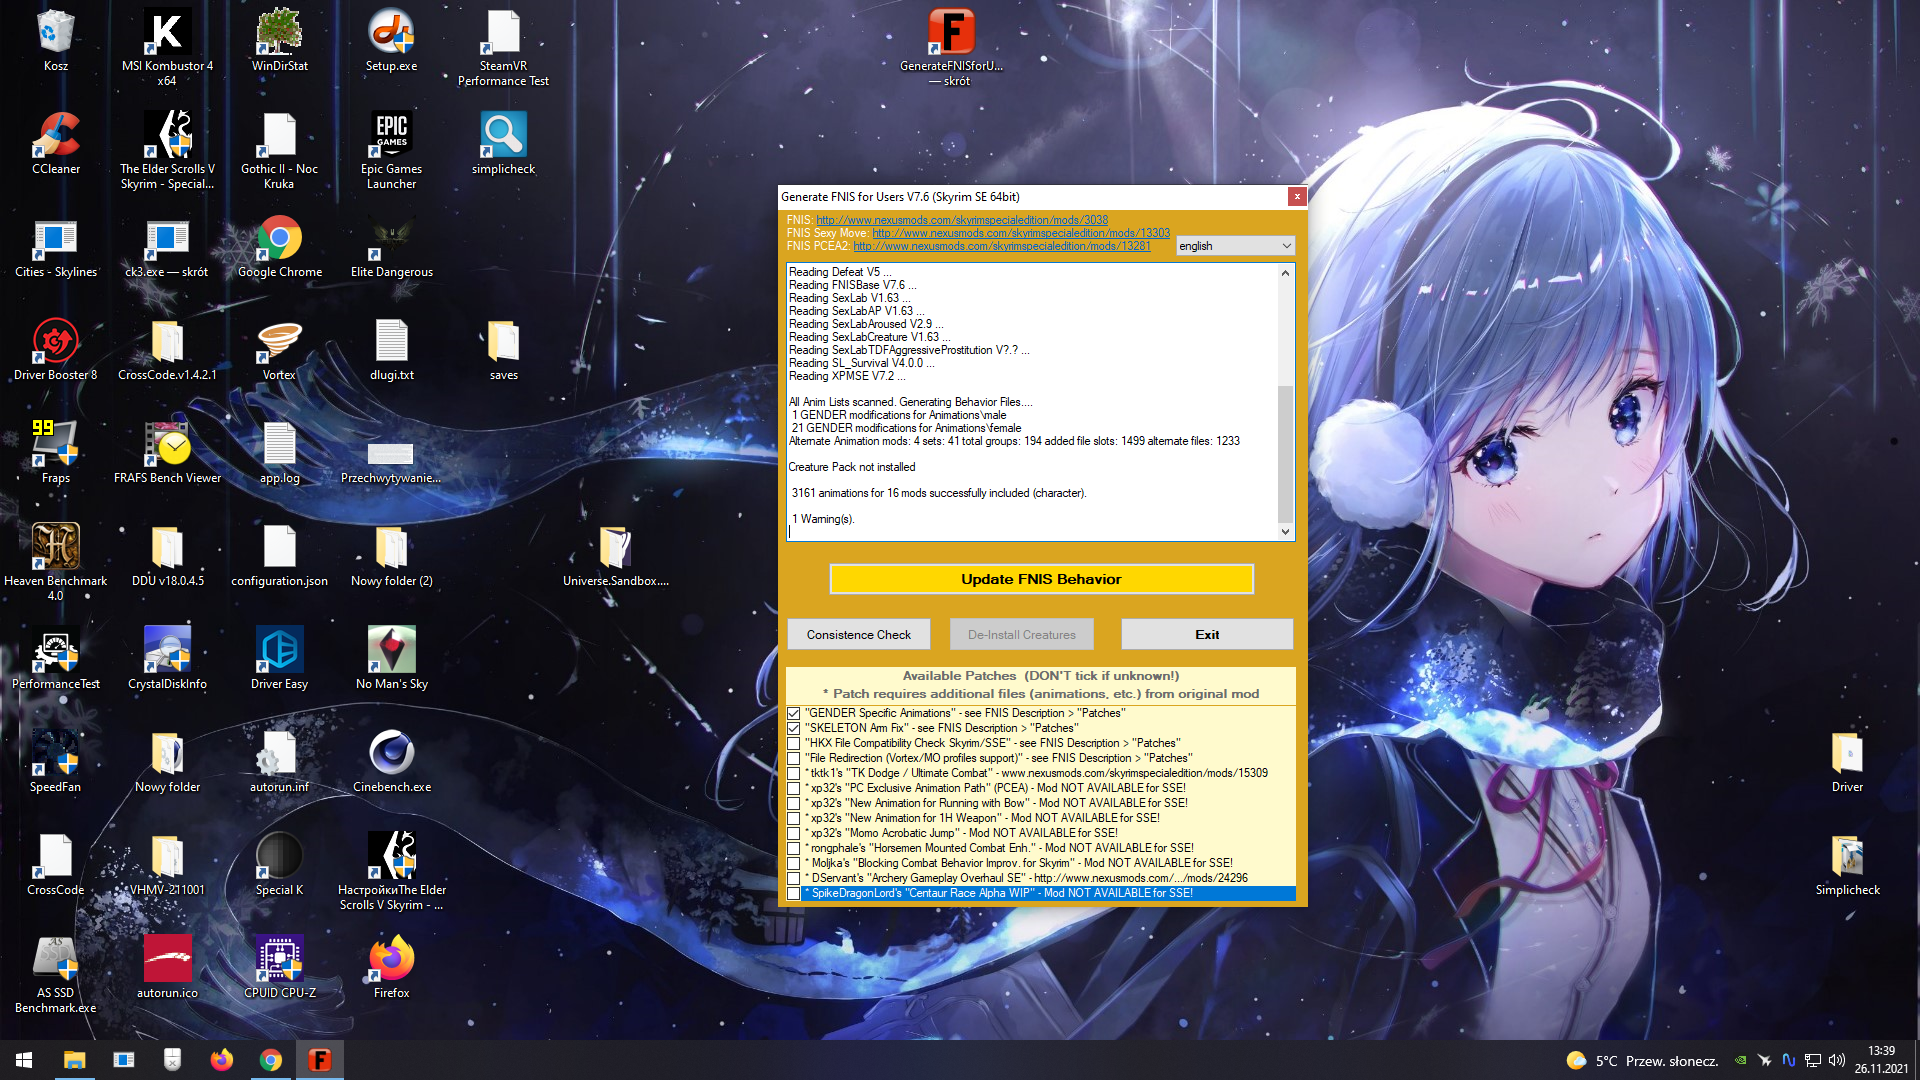Select configuration.json file icon
The width and height of the screenshot is (1920, 1080).
pos(279,556)
